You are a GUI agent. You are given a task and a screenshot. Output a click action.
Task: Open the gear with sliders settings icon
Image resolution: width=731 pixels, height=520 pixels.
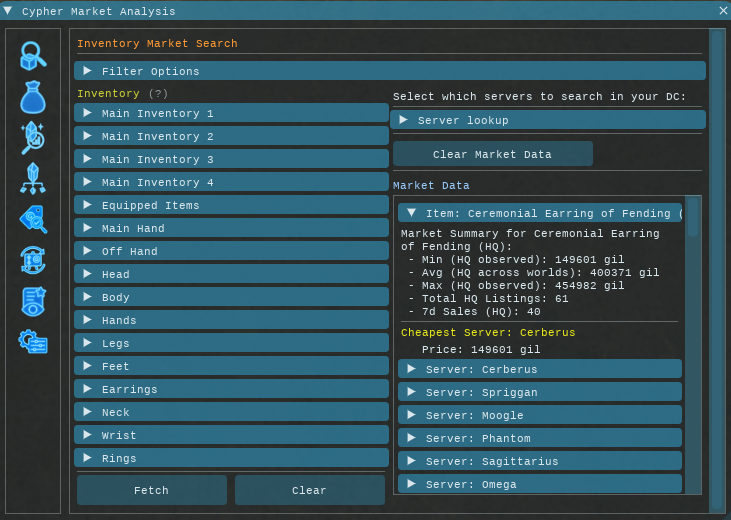click(32, 341)
